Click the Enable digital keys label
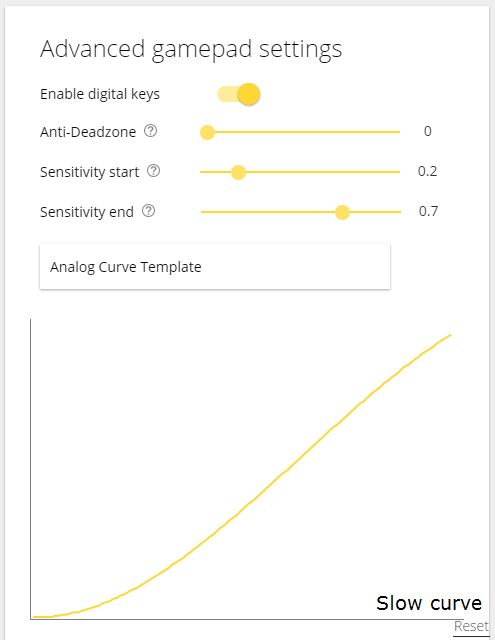 click(x=100, y=94)
